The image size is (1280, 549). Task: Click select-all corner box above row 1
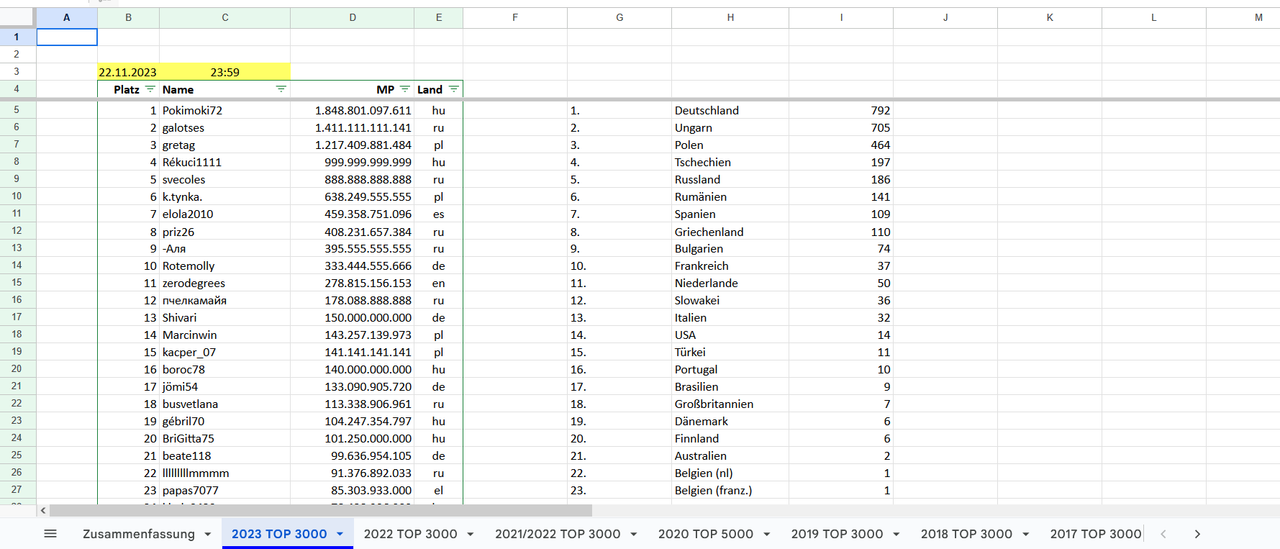(x=18, y=18)
